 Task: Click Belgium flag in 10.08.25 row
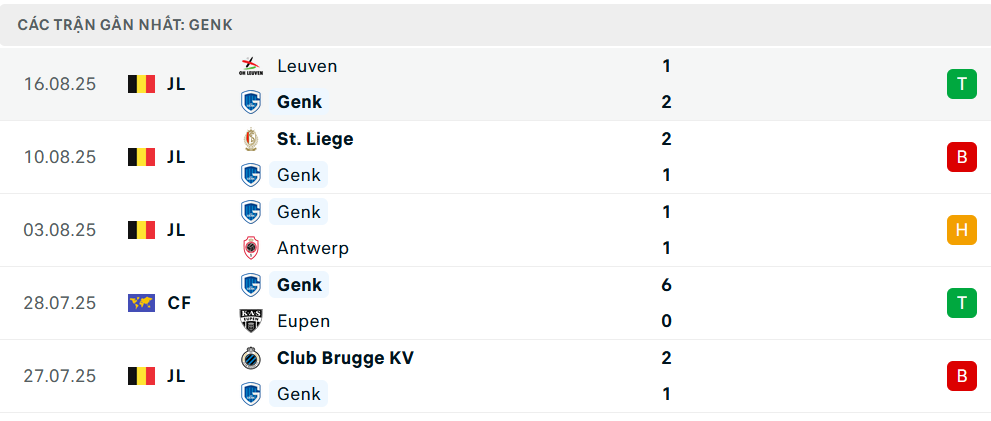coord(141,157)
